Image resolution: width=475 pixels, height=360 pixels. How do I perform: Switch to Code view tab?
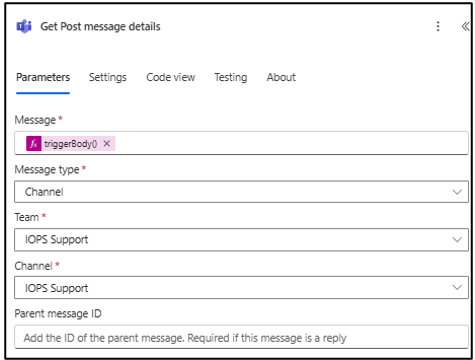[171, 77]
